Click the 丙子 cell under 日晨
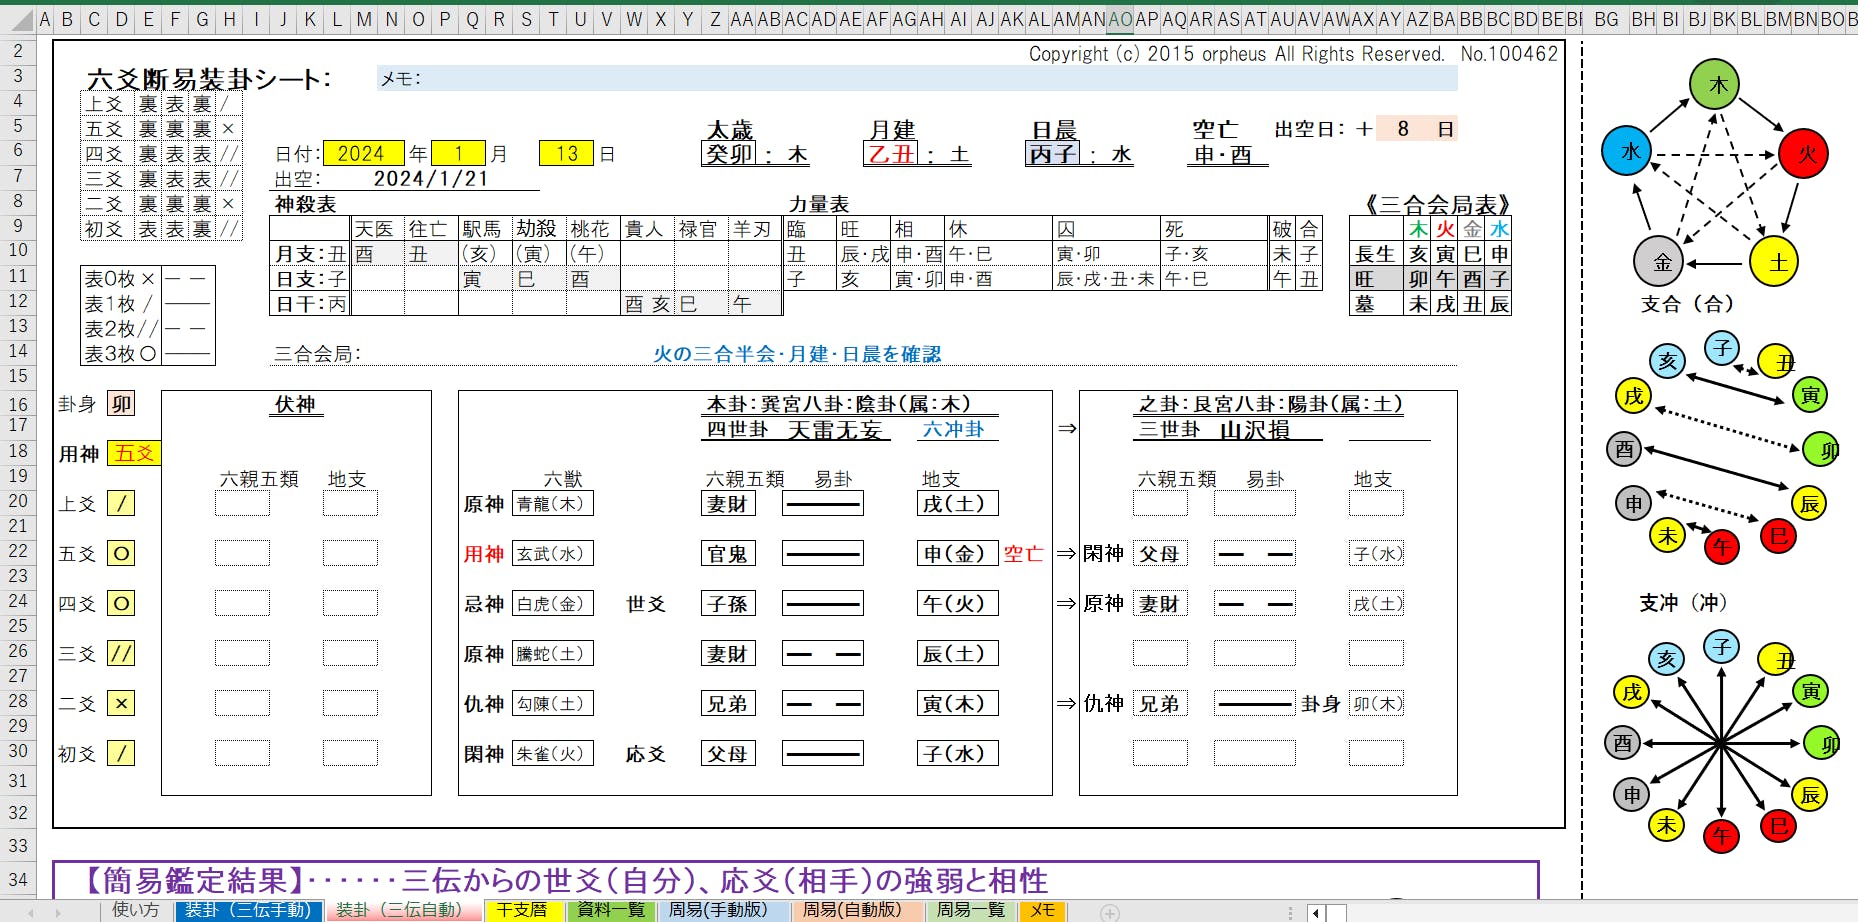Screen dimensions: 1858x922 click(1053, 154)
